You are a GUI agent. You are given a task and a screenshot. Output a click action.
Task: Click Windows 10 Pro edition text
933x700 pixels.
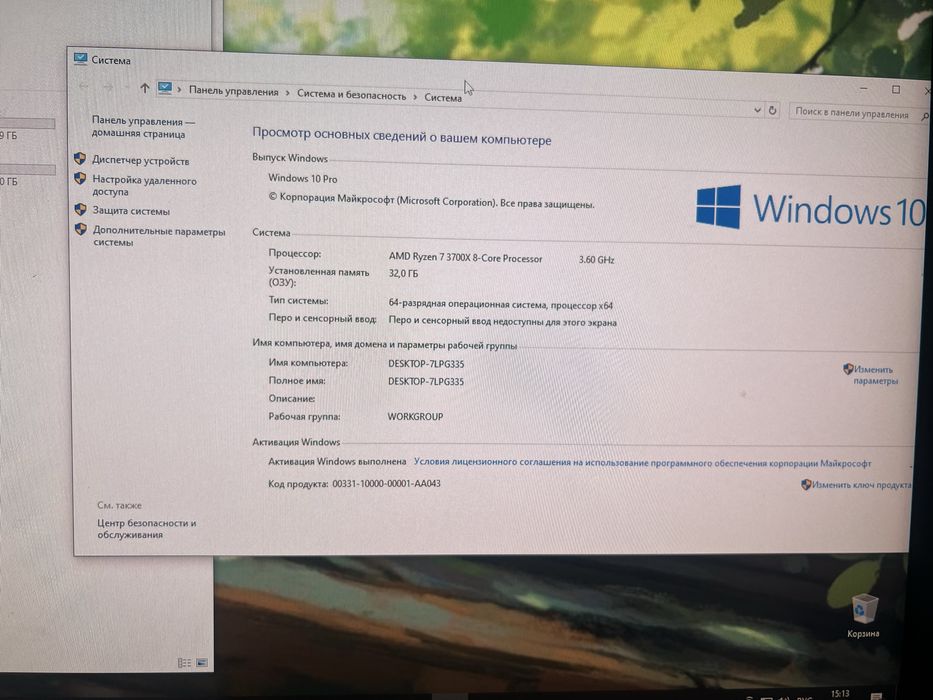(x=302, y=178)
